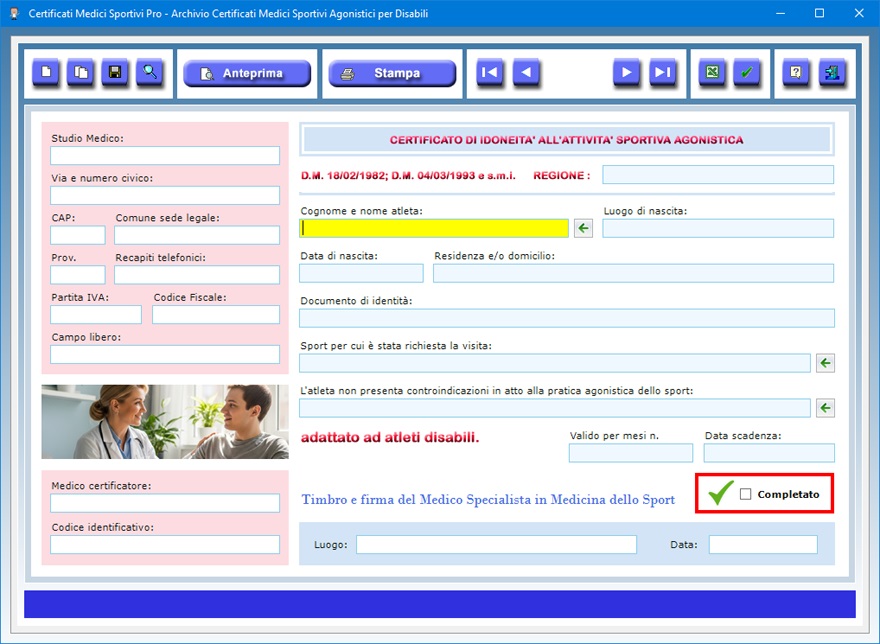The image size is (880, 644).
Task: Open search with magnifying glass icon
Action: pyautogui.click(x=150, y=73)
